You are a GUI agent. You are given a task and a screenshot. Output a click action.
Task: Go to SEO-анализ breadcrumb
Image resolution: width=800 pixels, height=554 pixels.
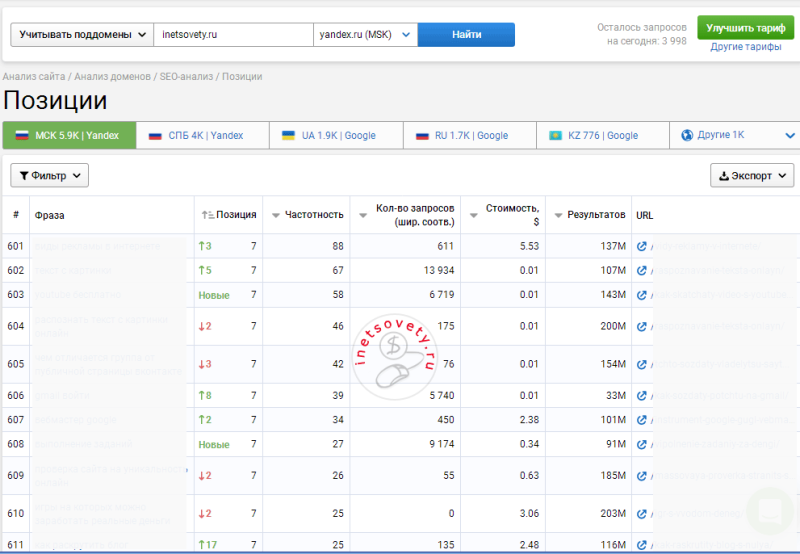[186, 77]
